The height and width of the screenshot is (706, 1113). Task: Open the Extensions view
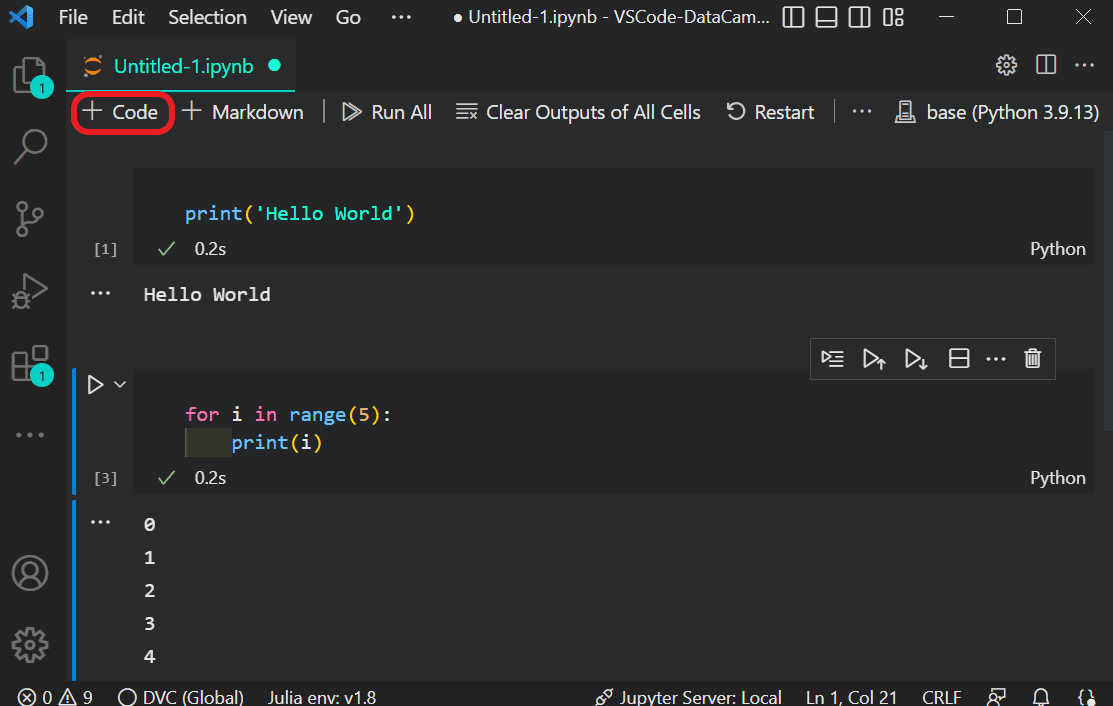click(x=30, y=363)
